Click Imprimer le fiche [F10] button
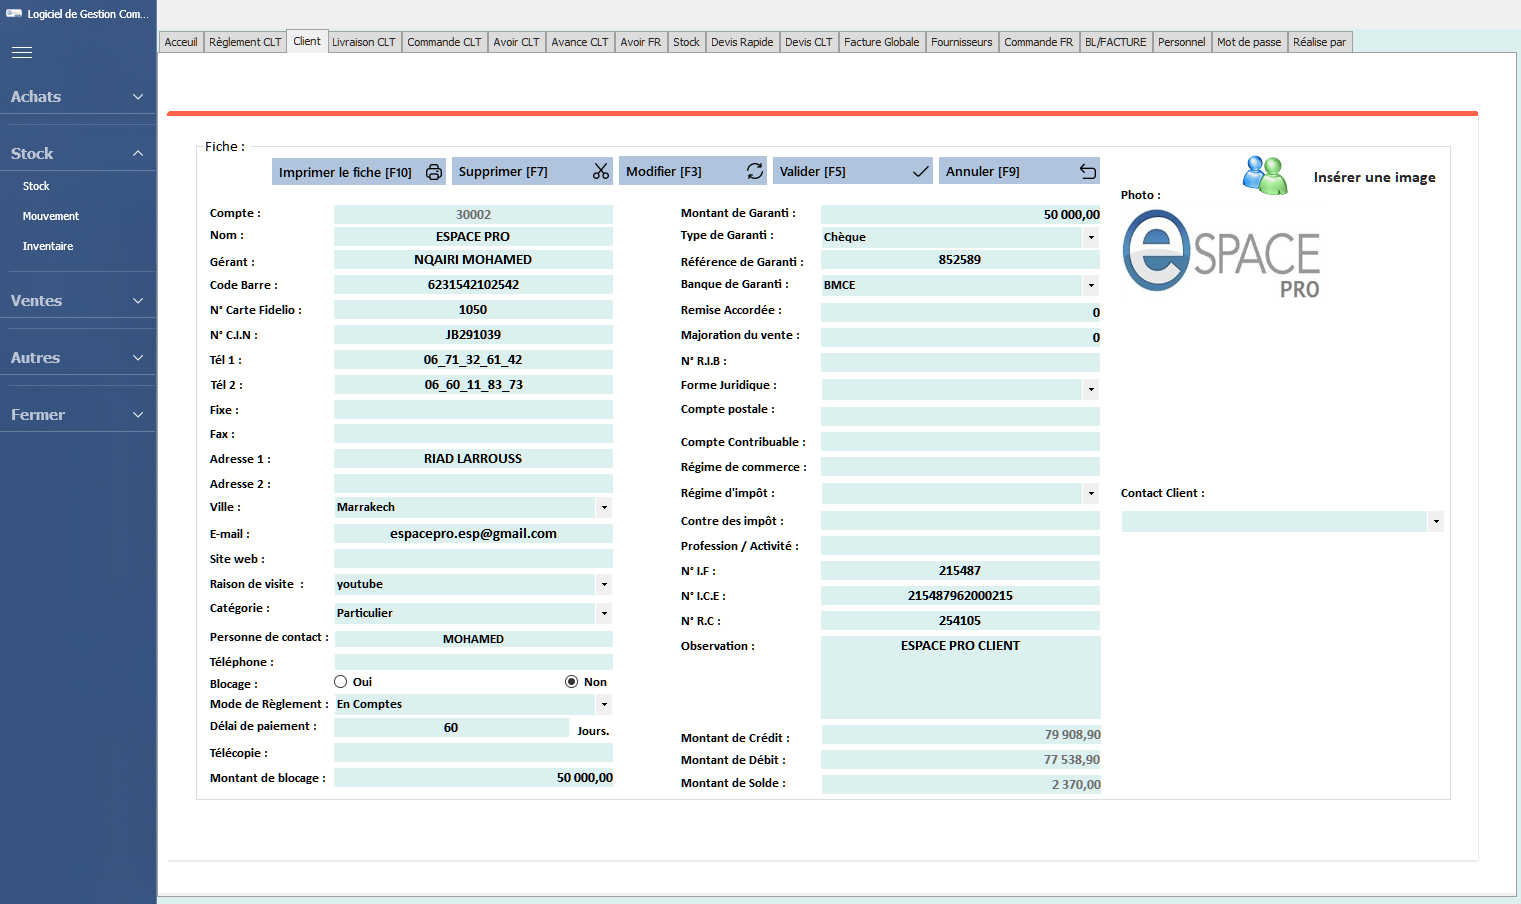The height and width of the screenshot is (904, 1521). (358, 172)
